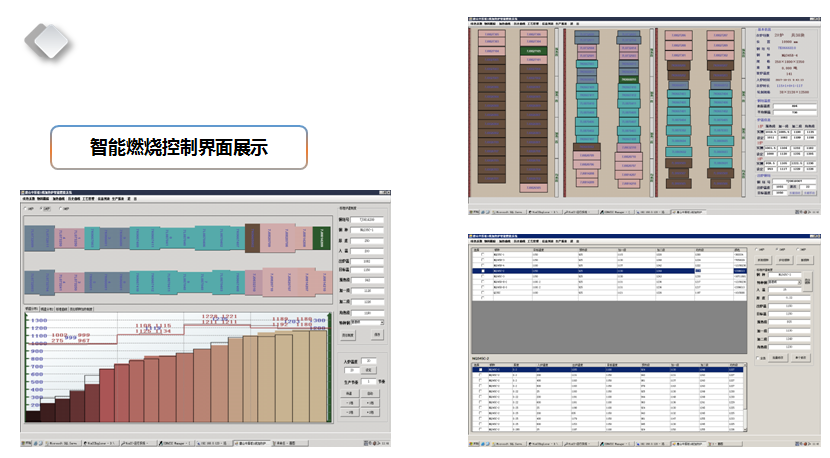
Task: Tick the checkbox in the highlighted upper table row
Action: coord(484,270)
